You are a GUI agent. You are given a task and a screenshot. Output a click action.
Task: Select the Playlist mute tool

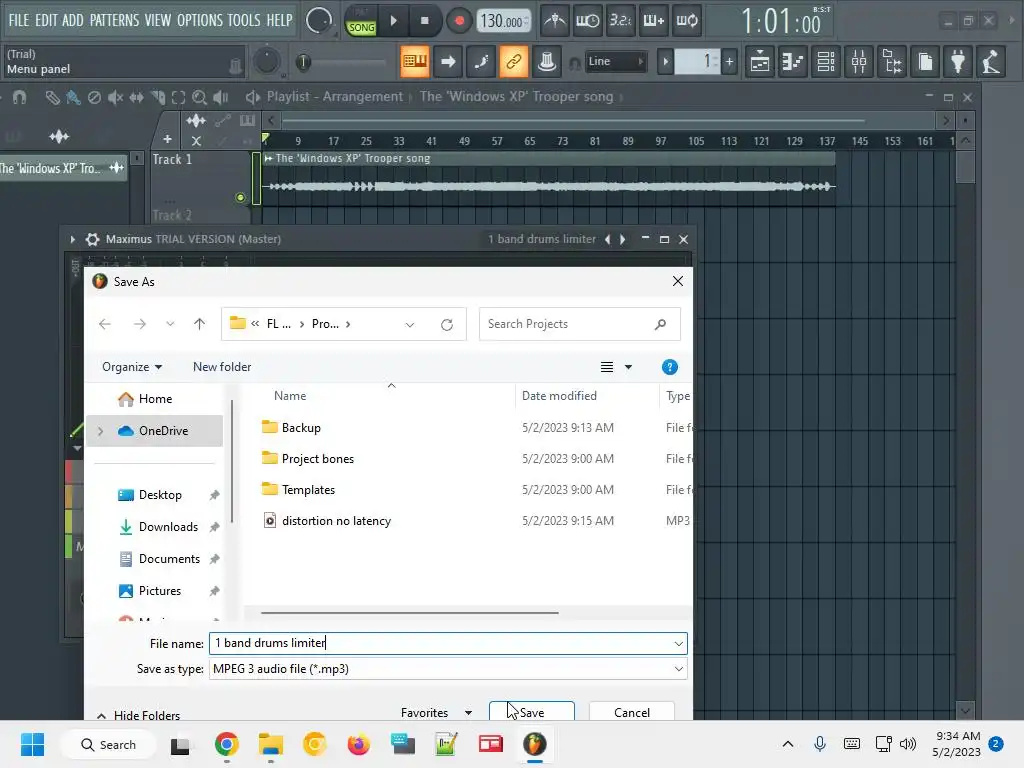coord(116,97)
